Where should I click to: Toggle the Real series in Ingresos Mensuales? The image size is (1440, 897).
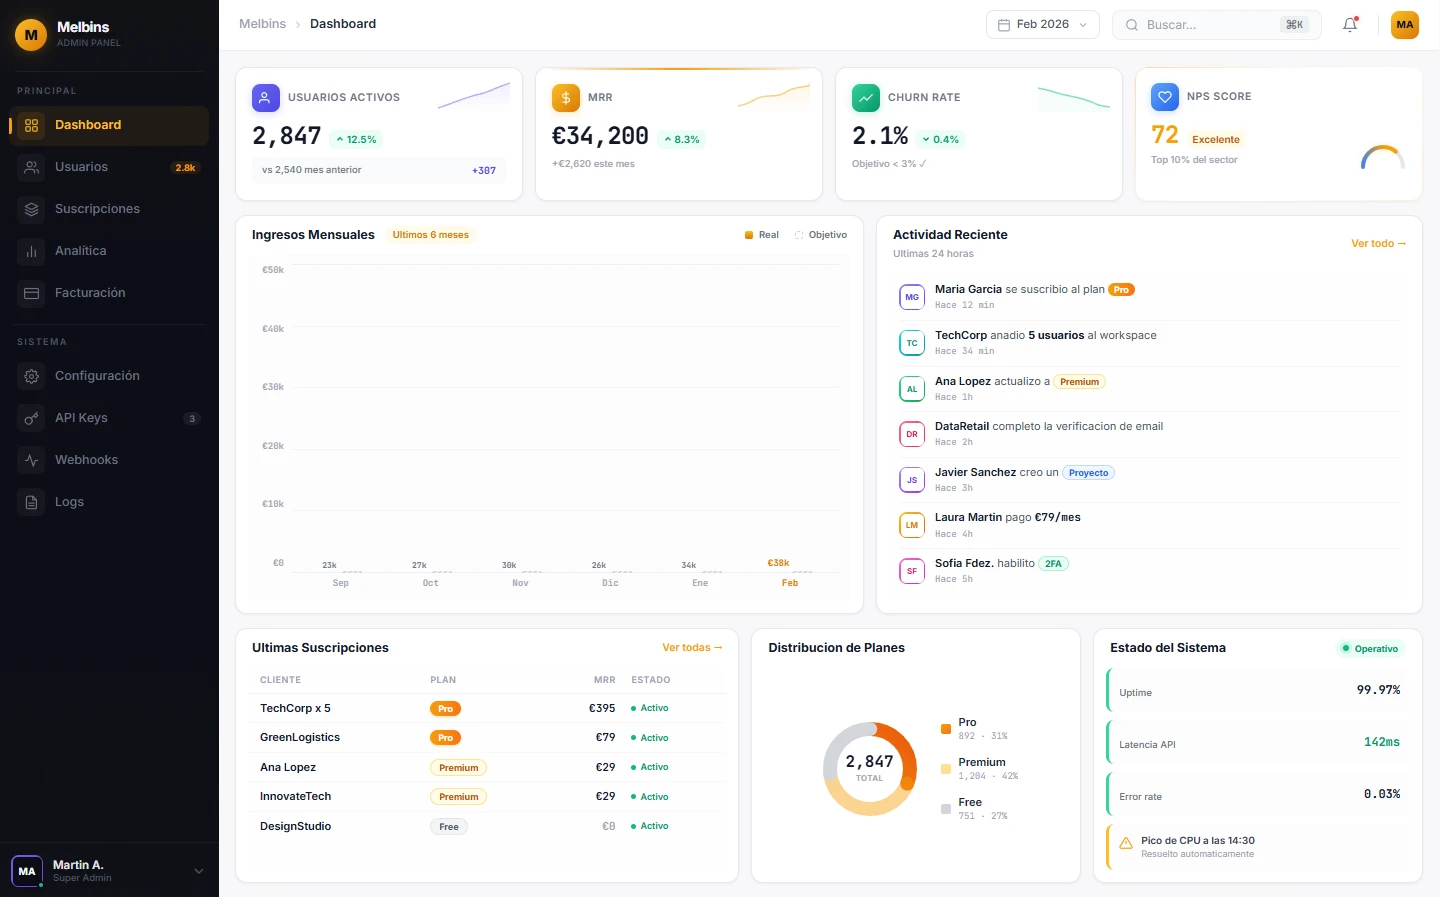coord(762,235)
